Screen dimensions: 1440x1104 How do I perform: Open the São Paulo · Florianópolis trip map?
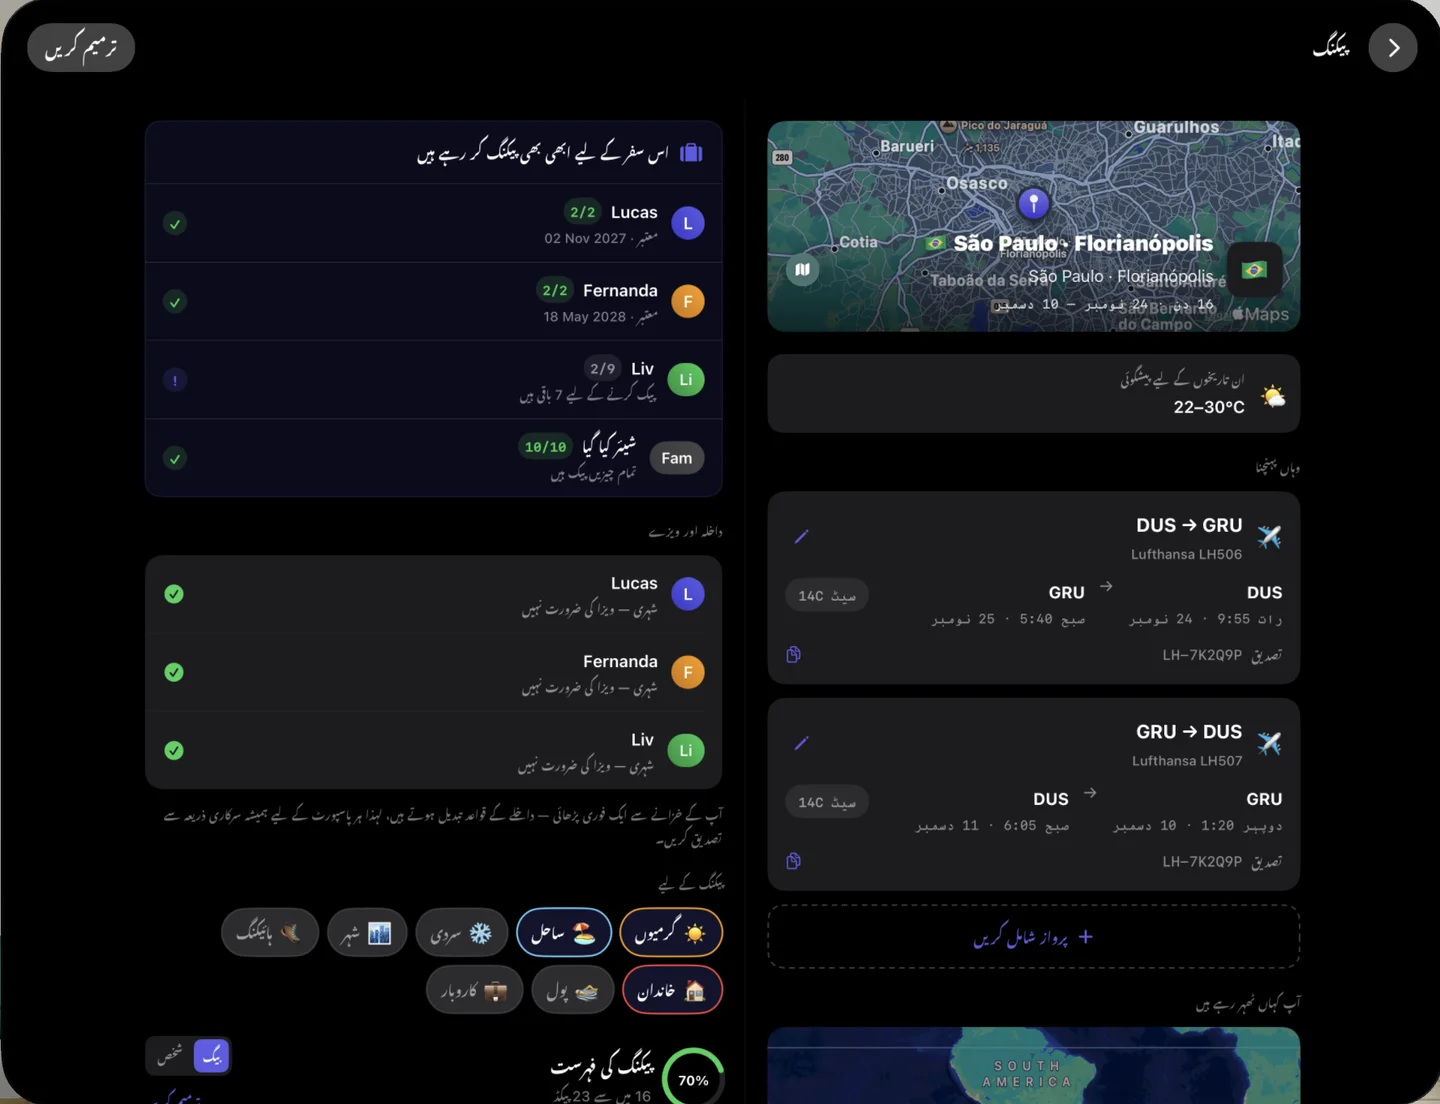(x=1034, y=226)
